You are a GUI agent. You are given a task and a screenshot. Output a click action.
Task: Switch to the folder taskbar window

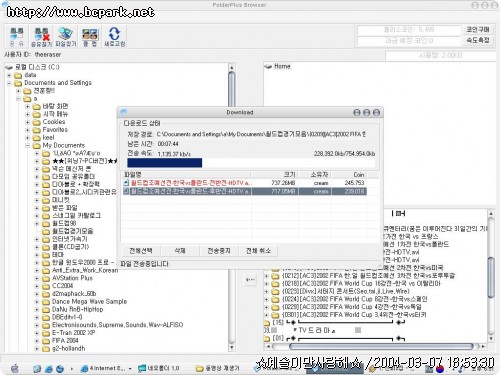(x=217, y=368)
